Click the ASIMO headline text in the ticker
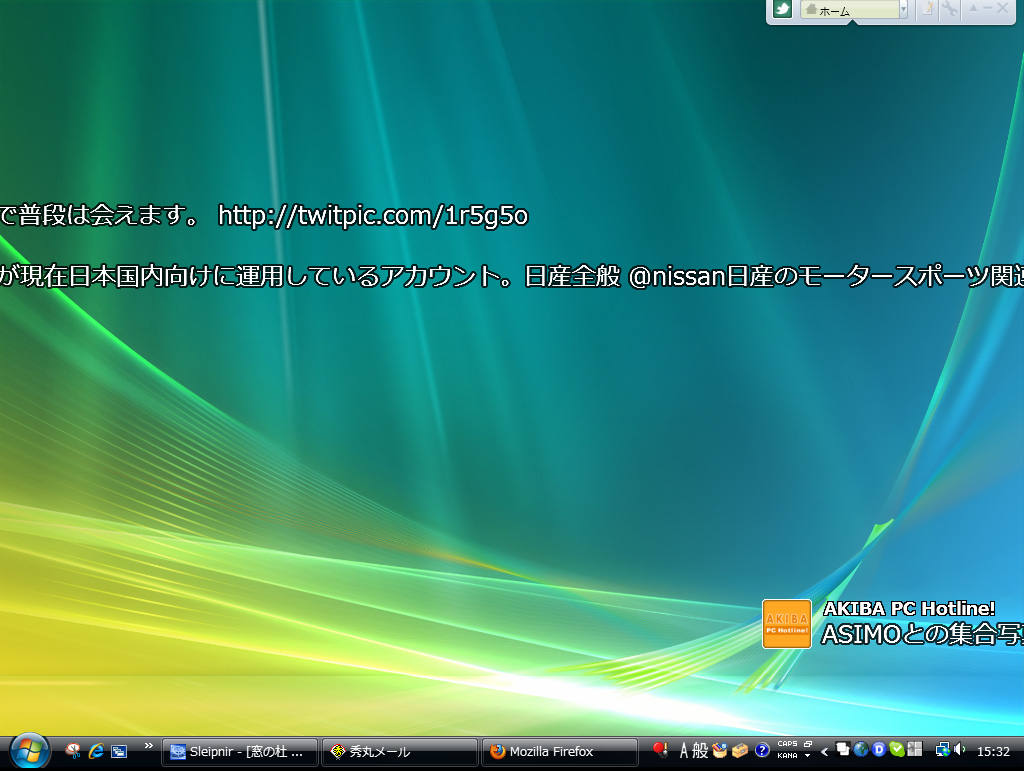Image resolution: width=1024 pixels, height=771 pixels. [x=922, y=635]
